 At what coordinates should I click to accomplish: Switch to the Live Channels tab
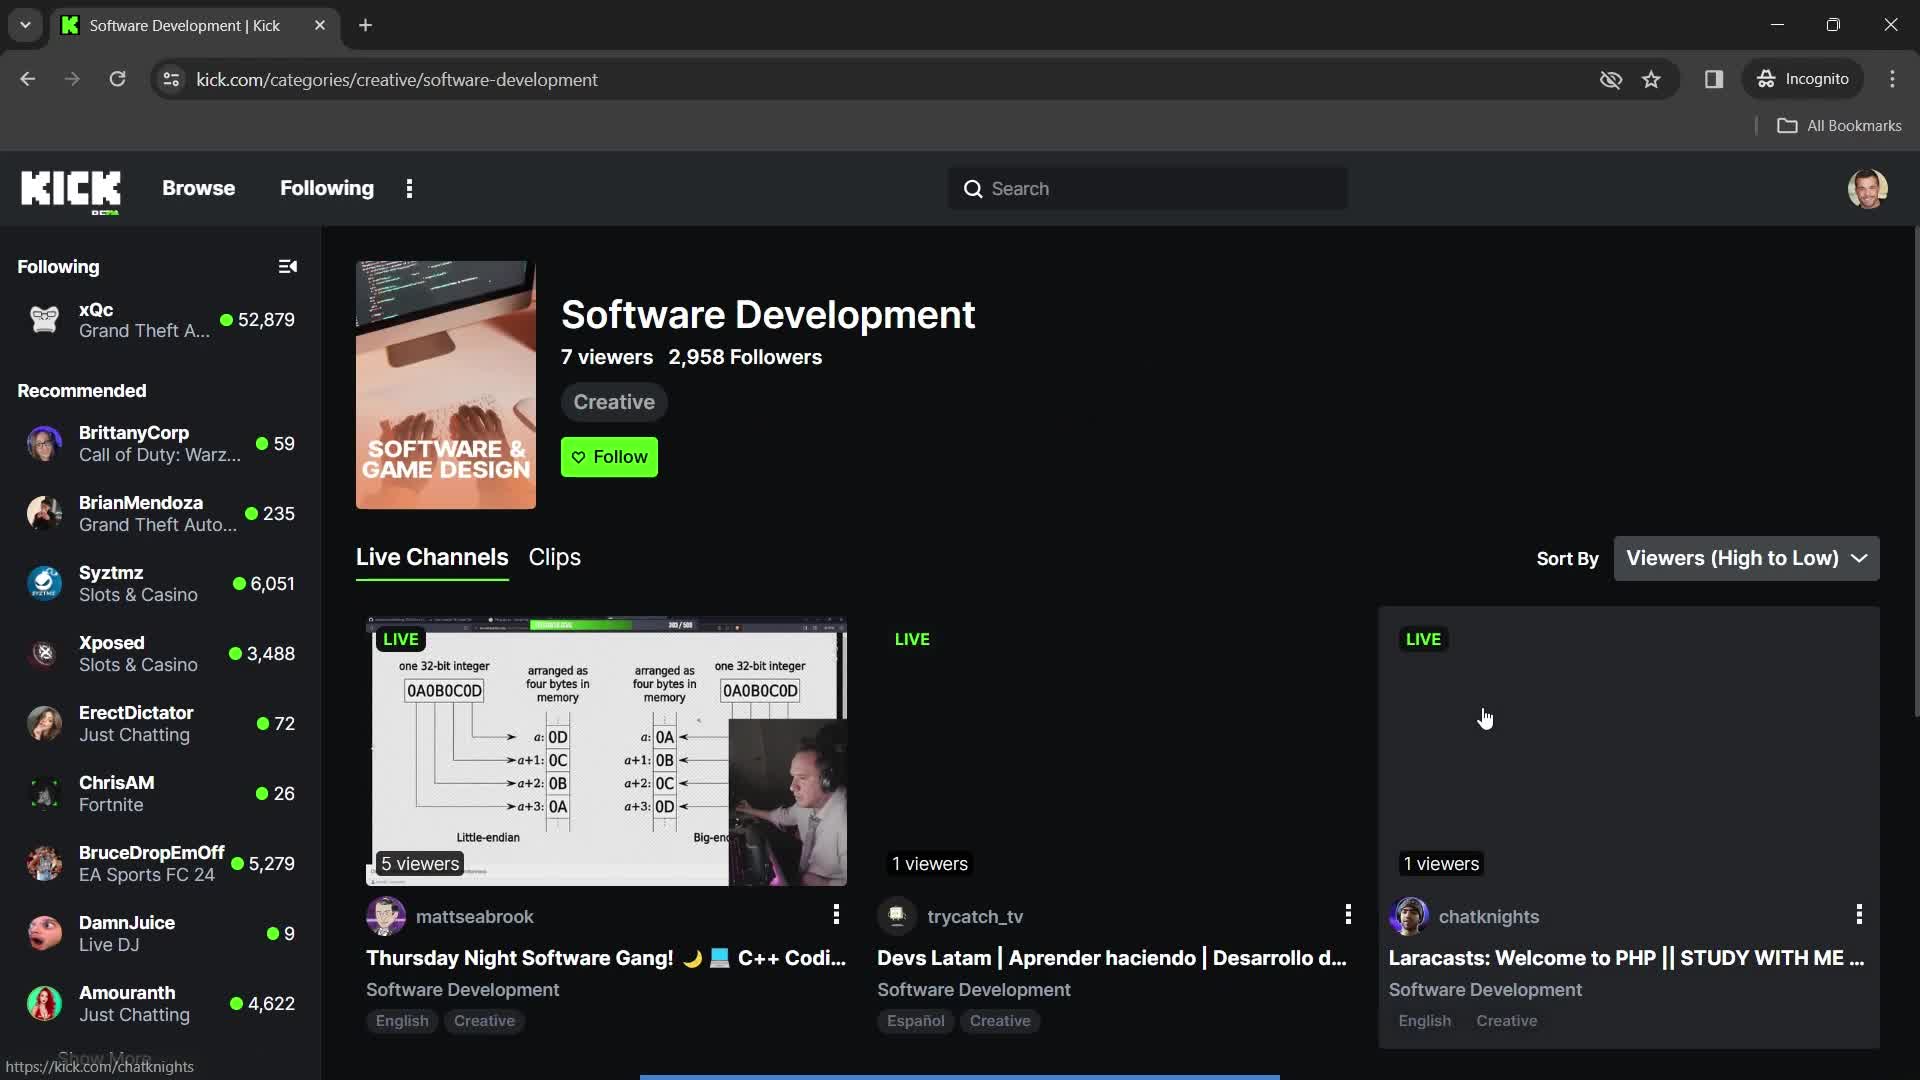[x=432, y=558]
